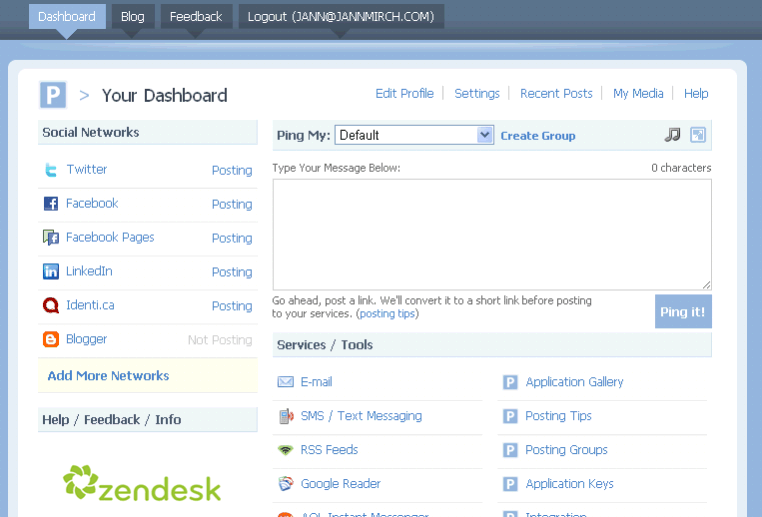Click the Facebook f icon

(x=51, y=204)
